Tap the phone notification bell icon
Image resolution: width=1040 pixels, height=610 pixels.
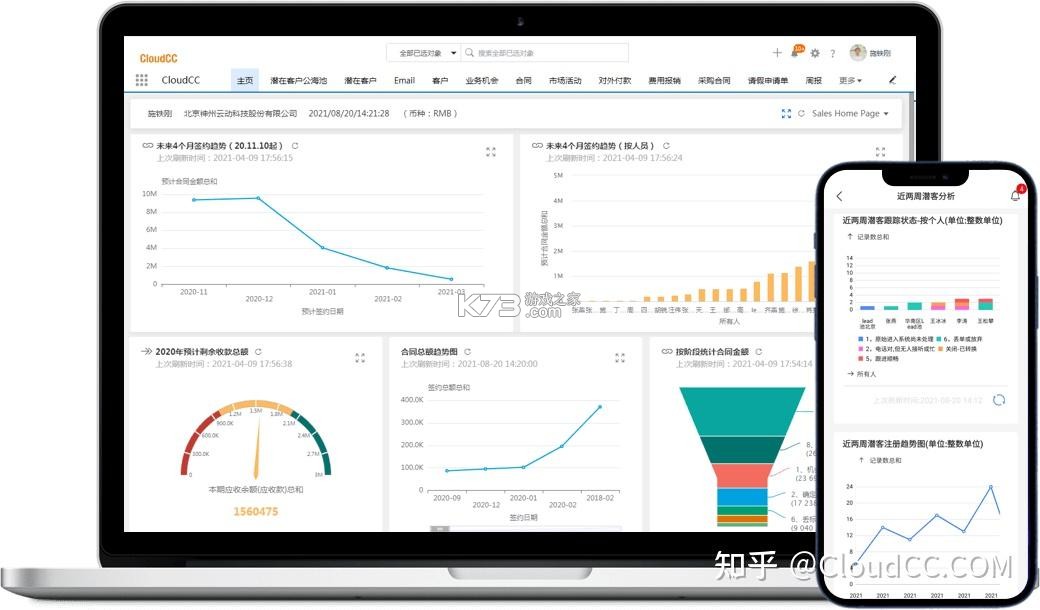(1015, 196)
